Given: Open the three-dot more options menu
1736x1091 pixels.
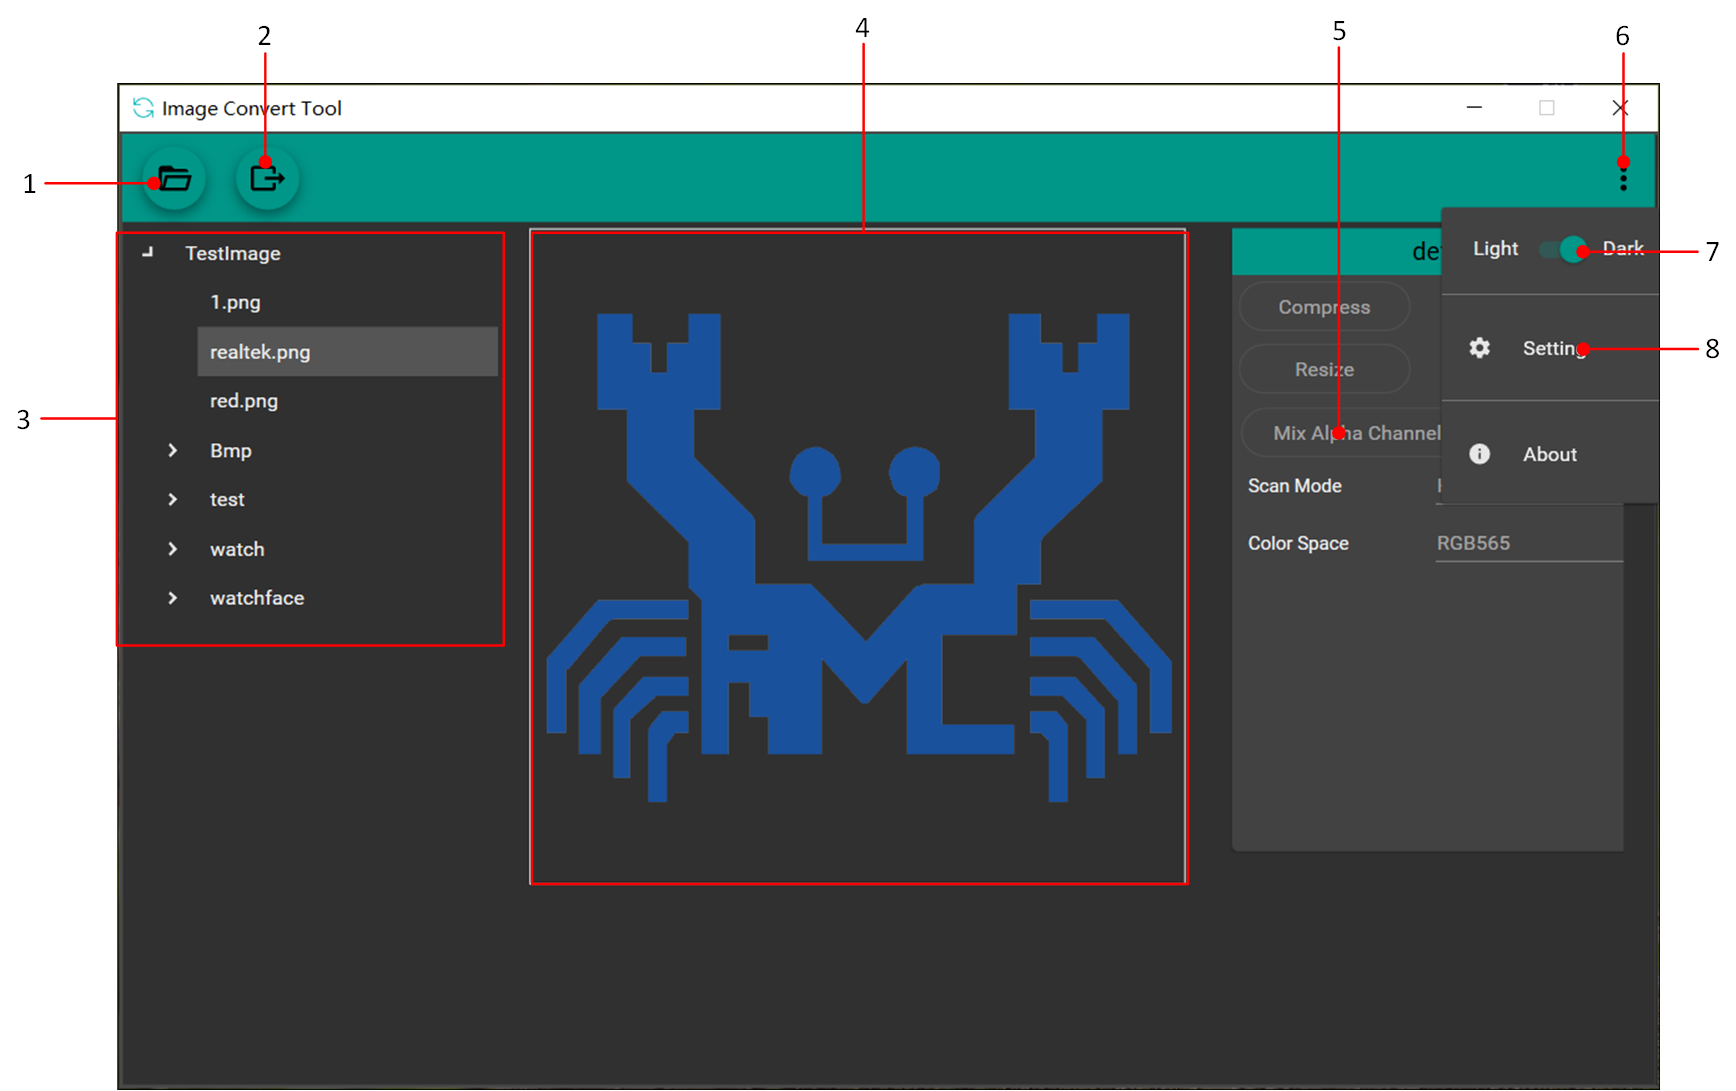Looking at the screenshot, I should coord(1622,179).
